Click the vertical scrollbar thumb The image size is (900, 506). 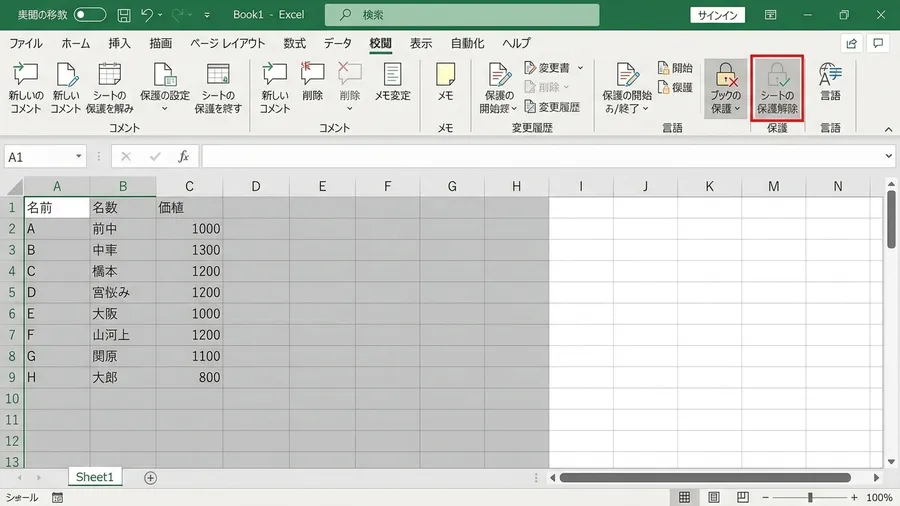[x=891, y=220]
